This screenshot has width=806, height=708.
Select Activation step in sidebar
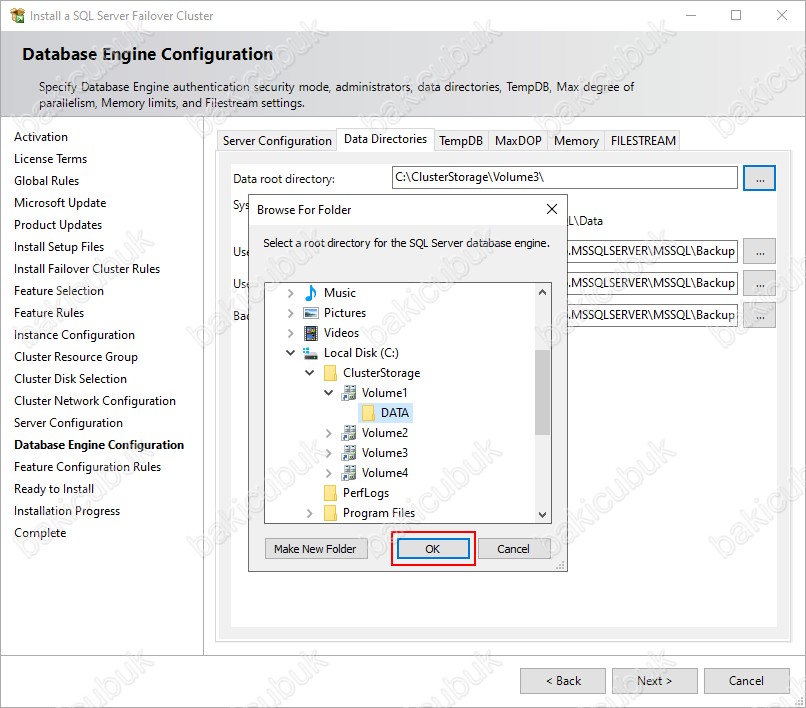(41, 137)
